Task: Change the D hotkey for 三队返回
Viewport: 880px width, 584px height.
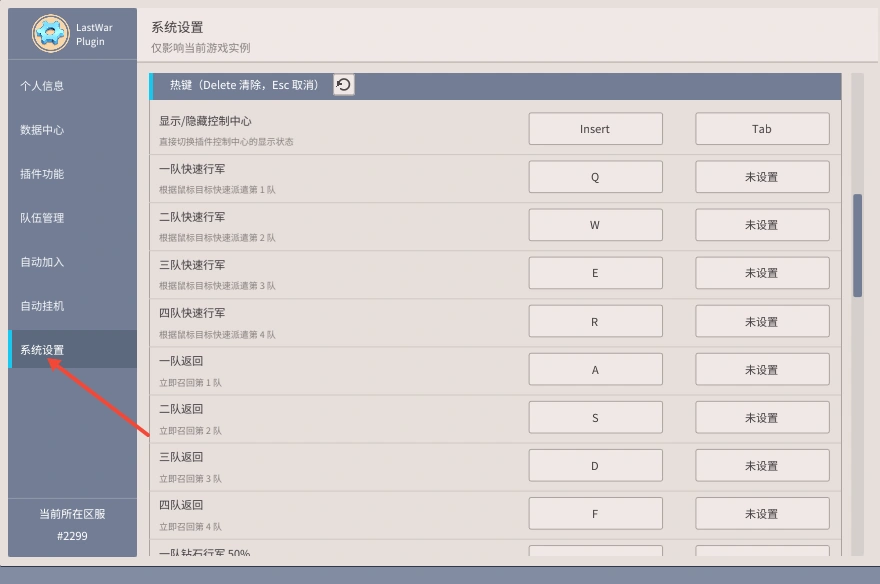Action: click(x=595, y=466)
